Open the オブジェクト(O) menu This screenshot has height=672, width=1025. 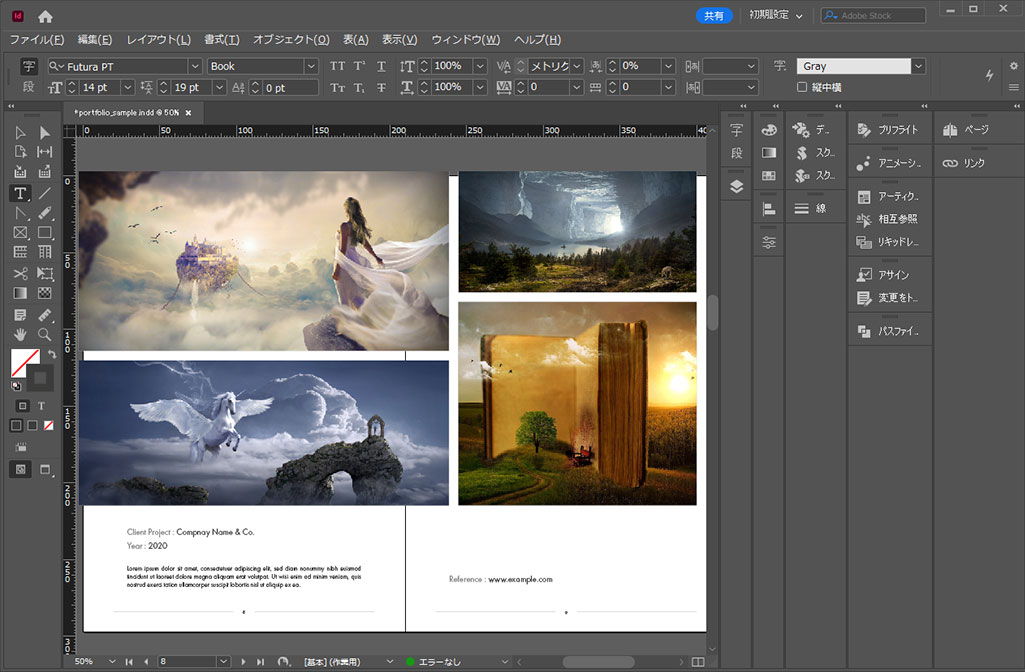[290, 40]
